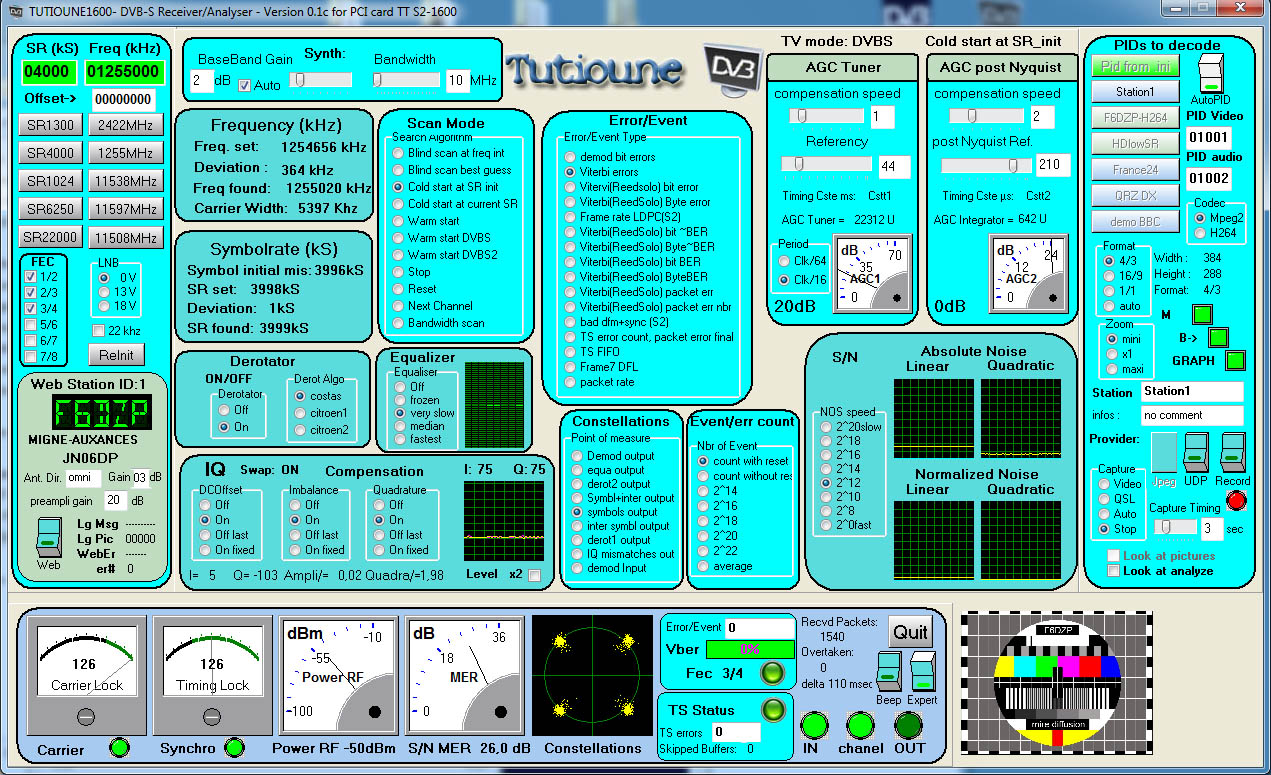Click the 11597MHz frequency preset
This screenshot has height=775, width=1271.
point(125,209)
